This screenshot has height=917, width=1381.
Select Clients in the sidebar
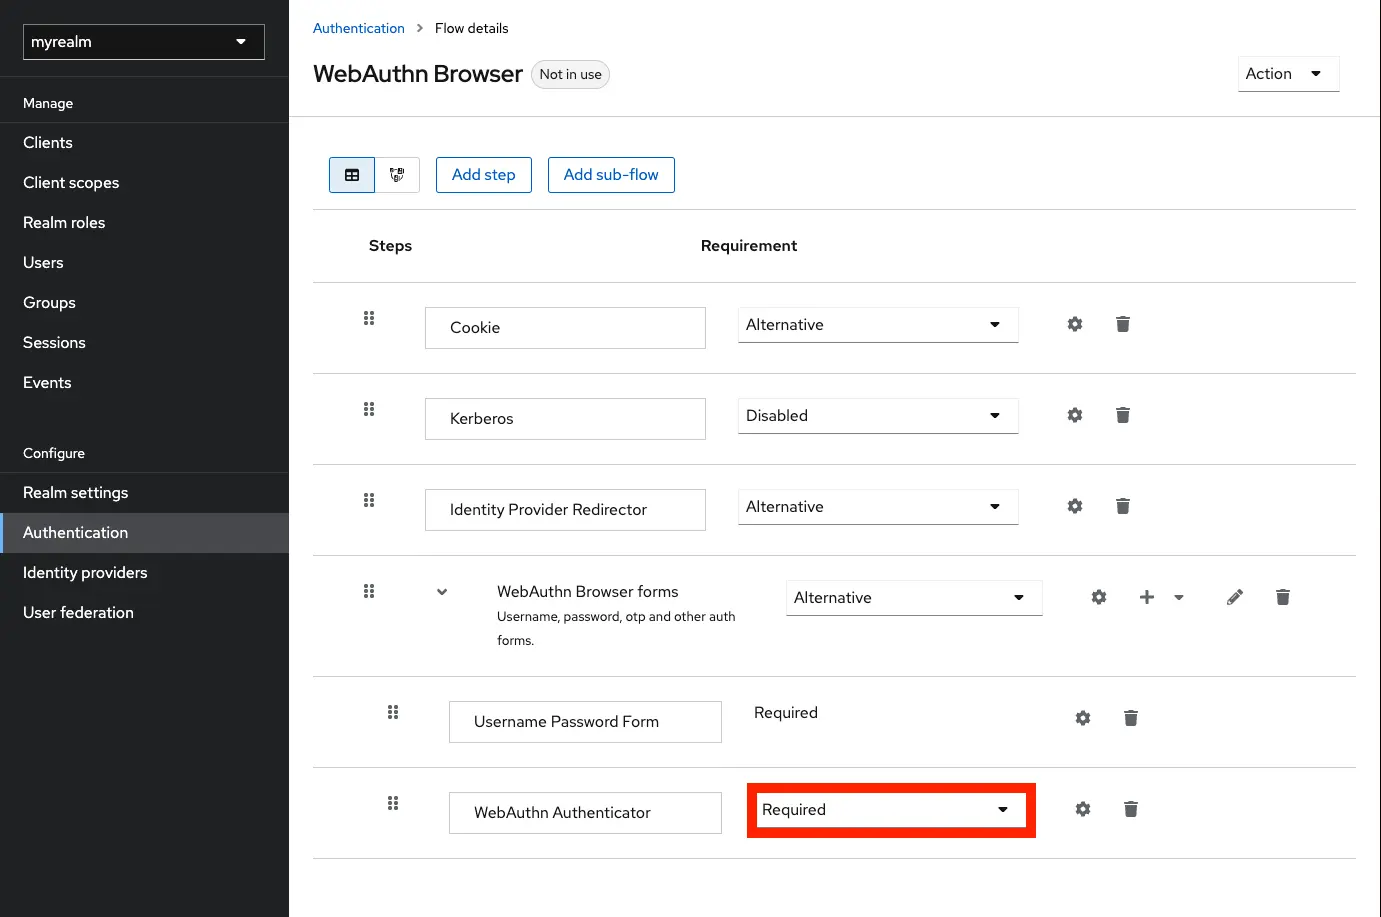click(47, 142)
